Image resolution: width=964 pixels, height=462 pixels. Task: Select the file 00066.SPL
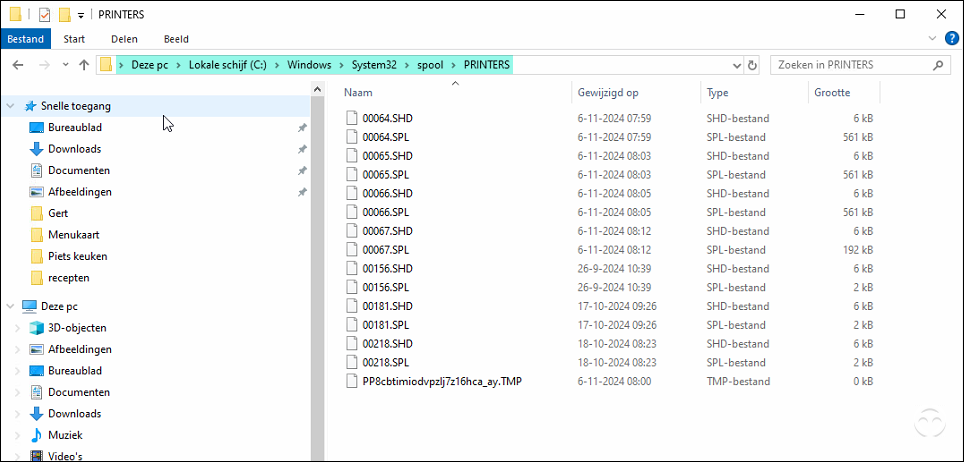tap(385, 212)
